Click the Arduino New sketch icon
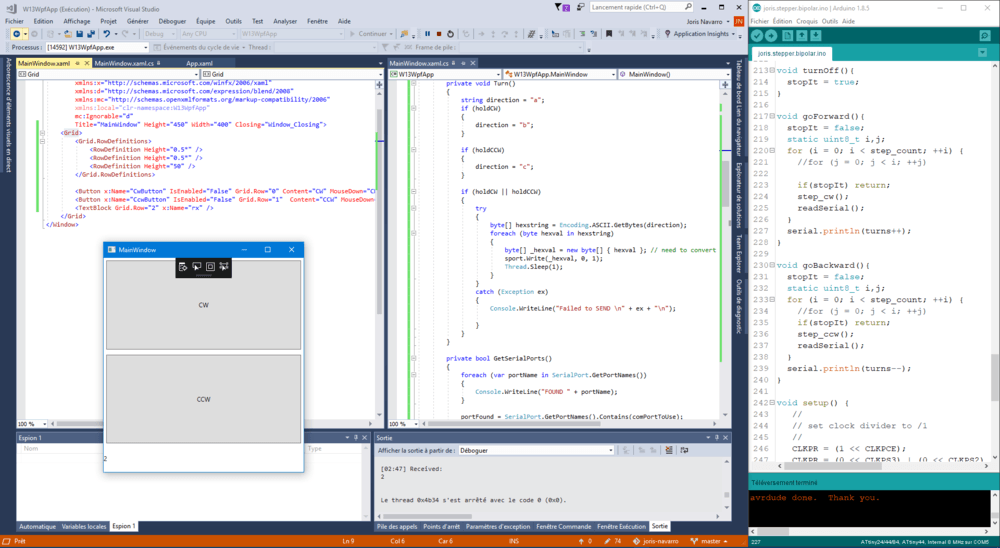 787,36
